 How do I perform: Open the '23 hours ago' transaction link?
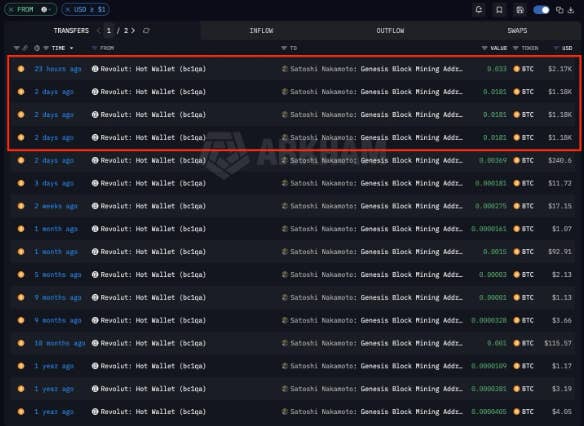58,69
